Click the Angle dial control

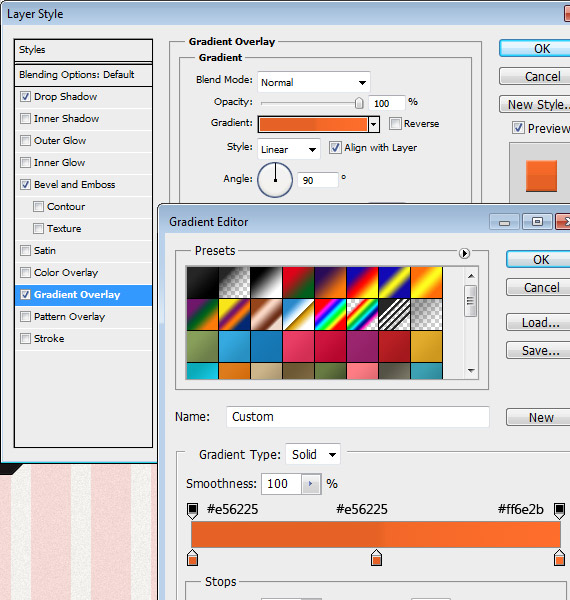pyautogui.click(x=275, y=180)
